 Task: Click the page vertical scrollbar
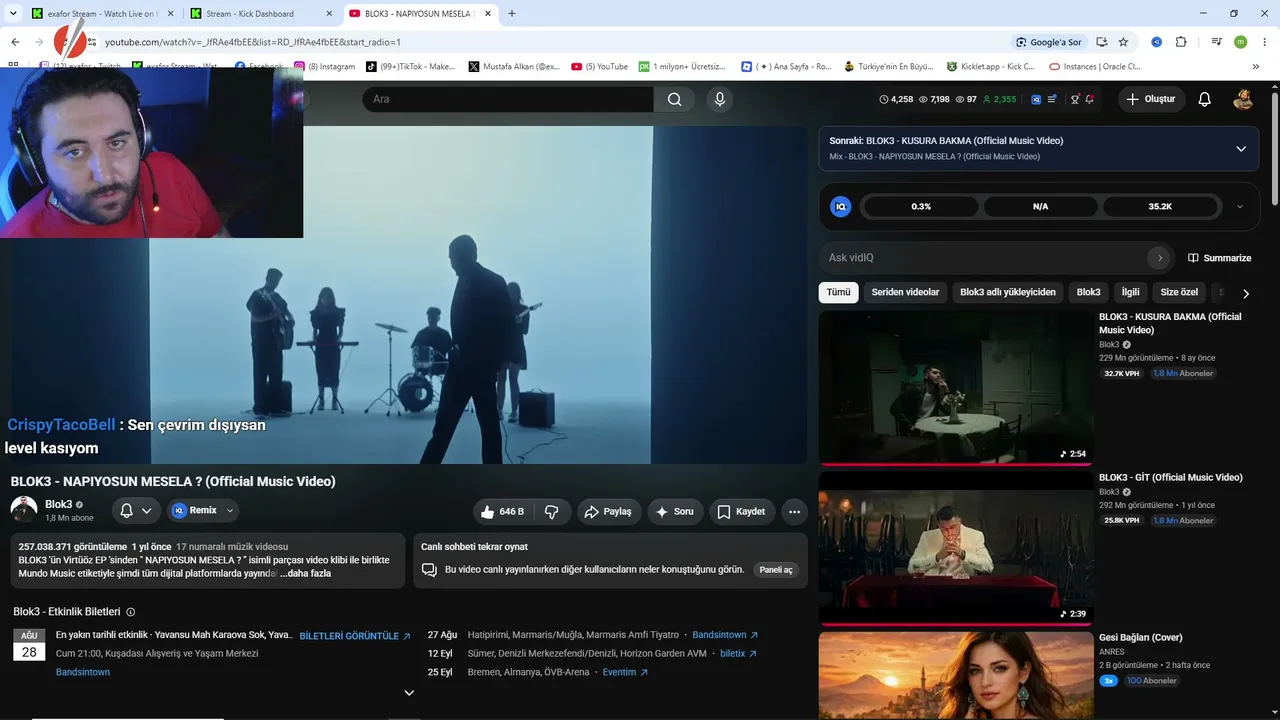tap(1274, 150)
